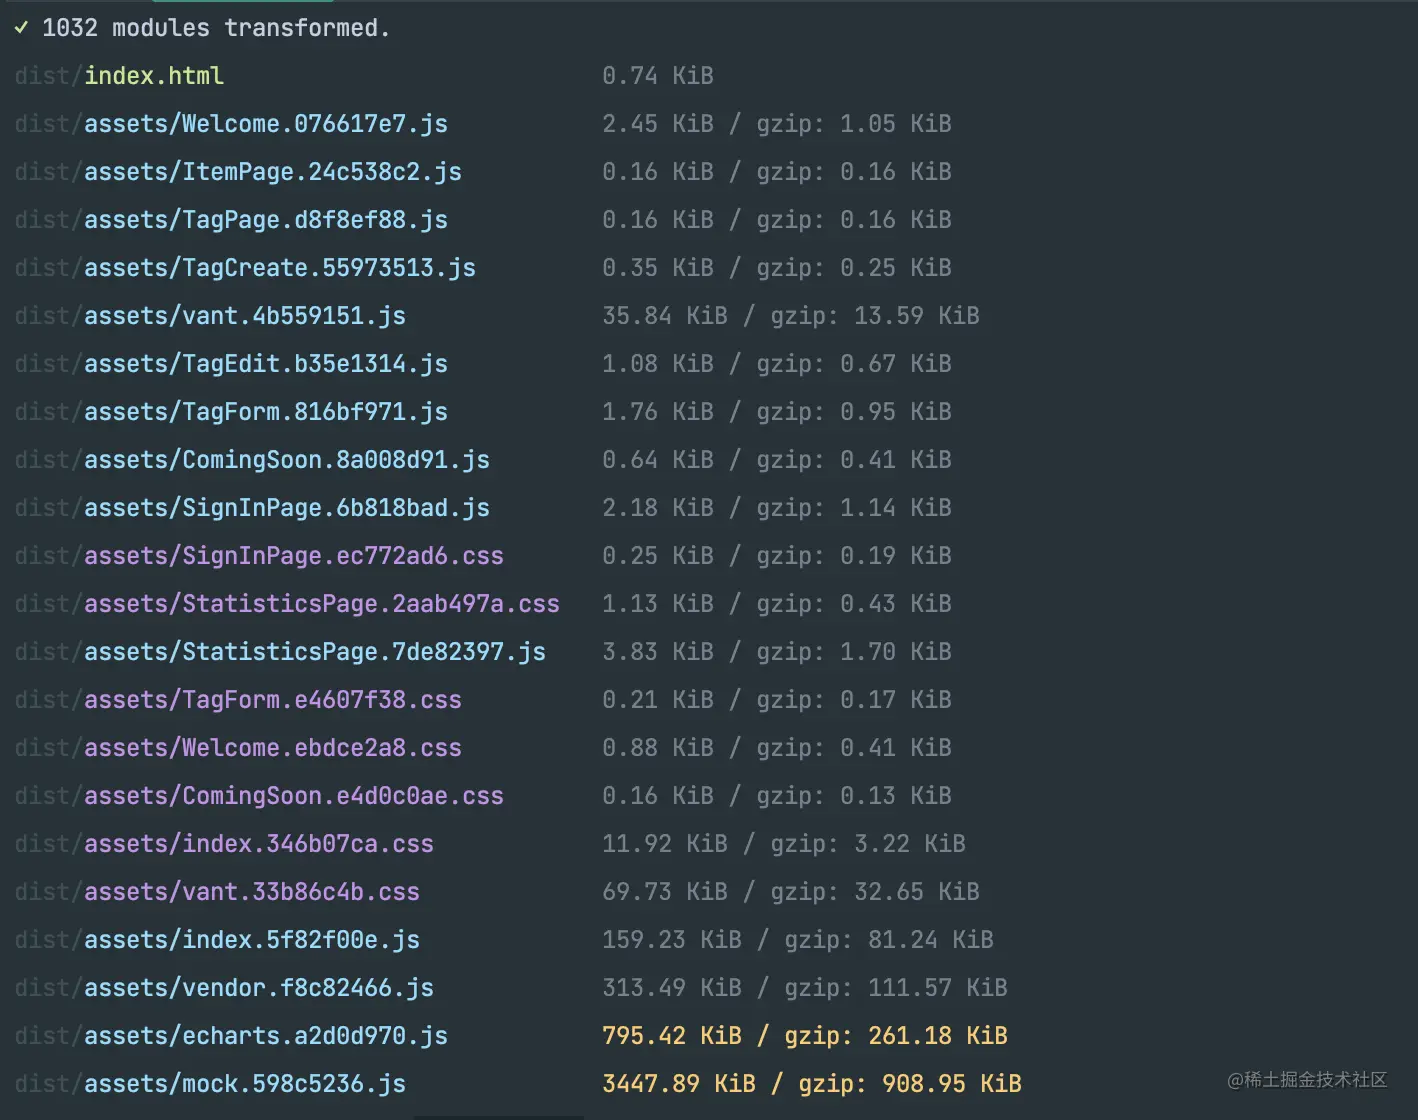Click the green checkmark beside modules transformed
This screenshot has width=1418, height=1120.
coord(21,28)
